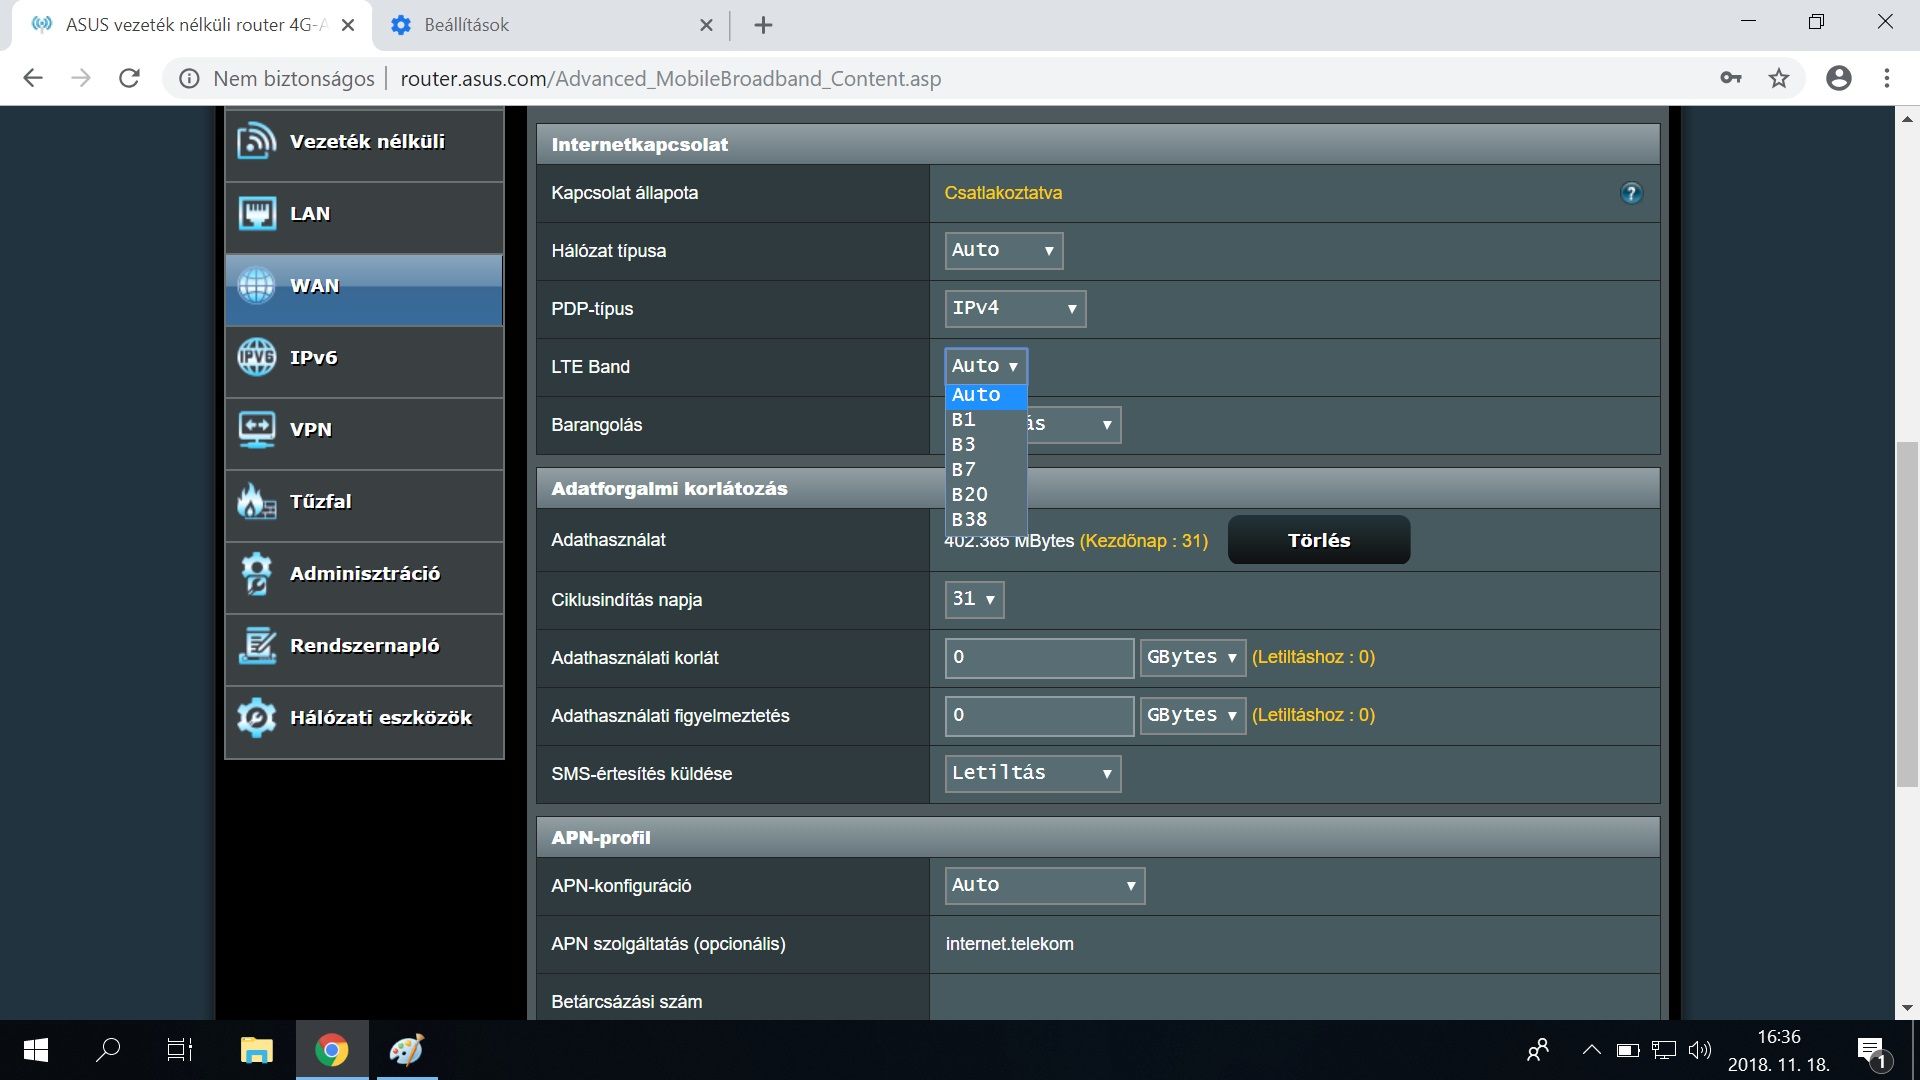Click the Tűzfal firewall icon
Viewport: 1920px width, 1080px height.
coord(257,501)
